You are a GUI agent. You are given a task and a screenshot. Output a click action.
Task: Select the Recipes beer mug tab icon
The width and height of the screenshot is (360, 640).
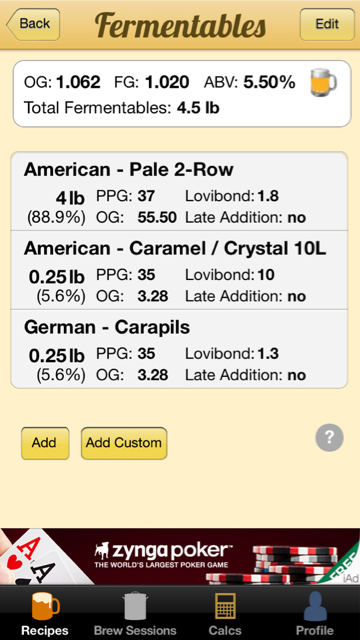(x=45, y=606)
